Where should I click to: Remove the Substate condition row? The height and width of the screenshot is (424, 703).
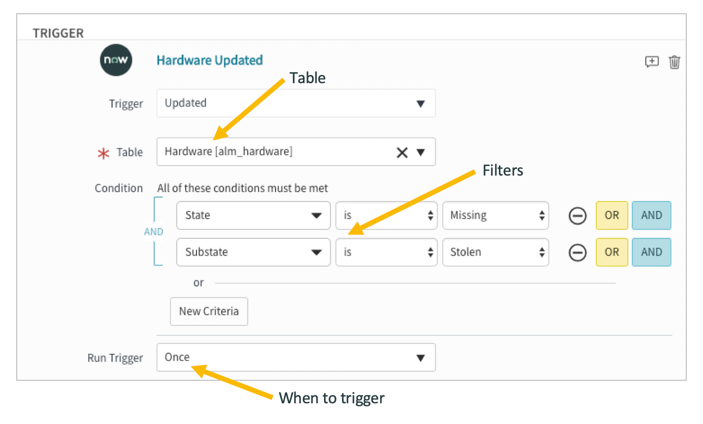[577, 252]
